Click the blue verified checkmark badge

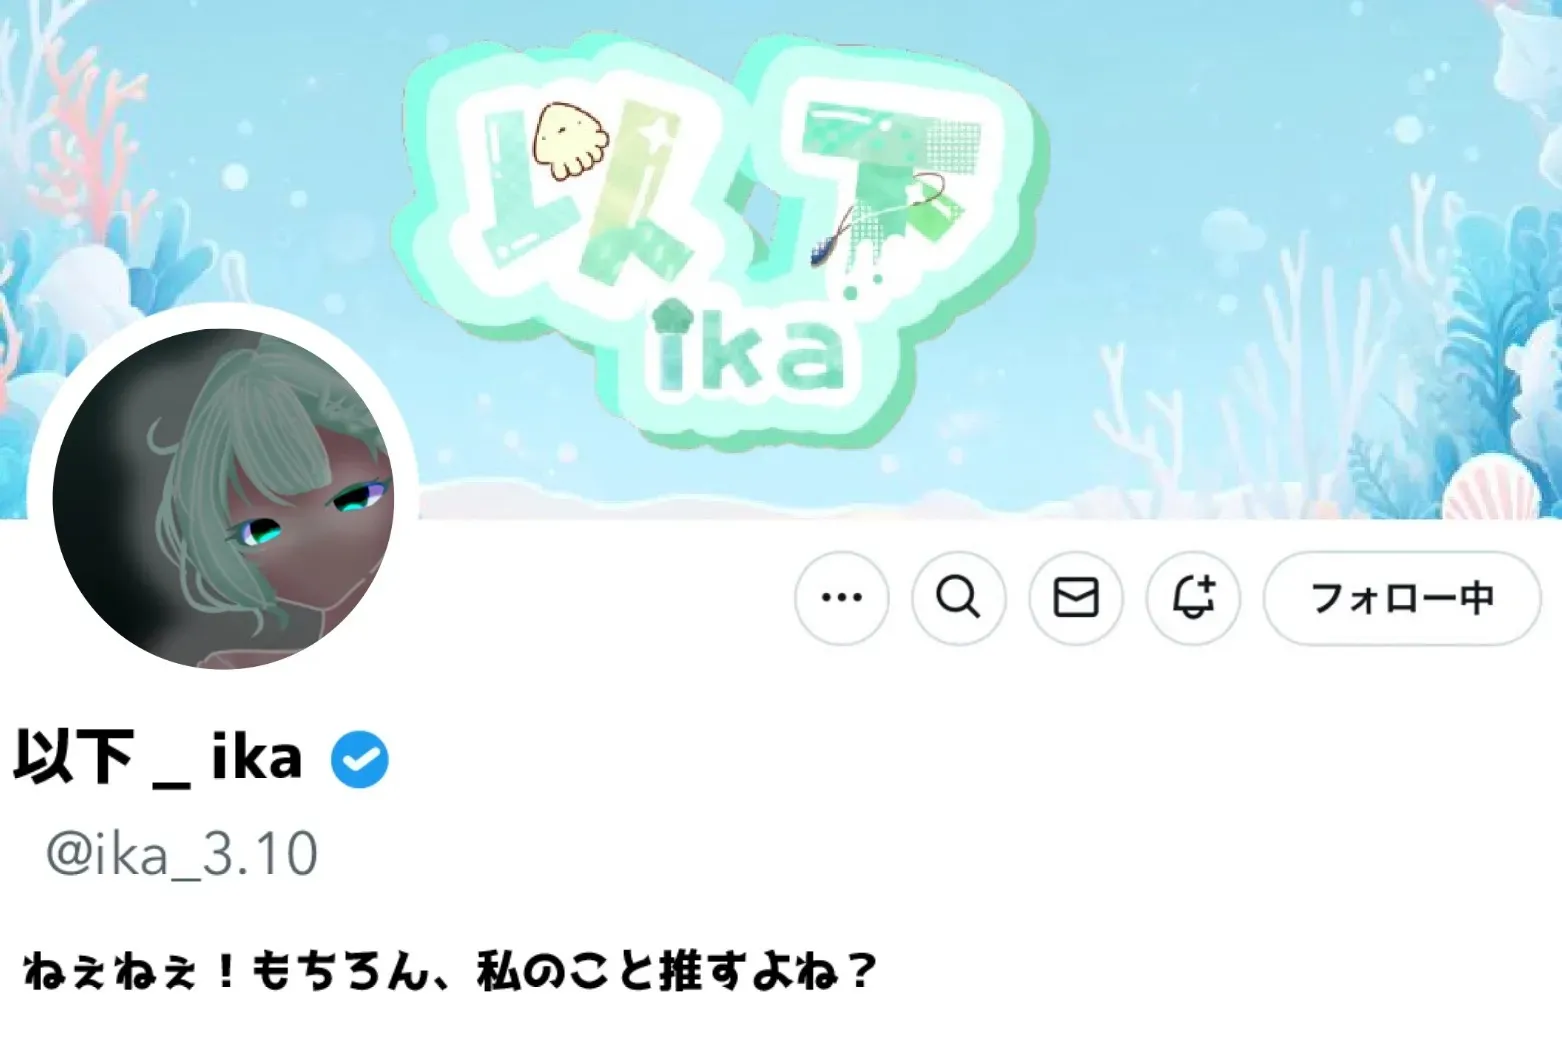(360, 759)
